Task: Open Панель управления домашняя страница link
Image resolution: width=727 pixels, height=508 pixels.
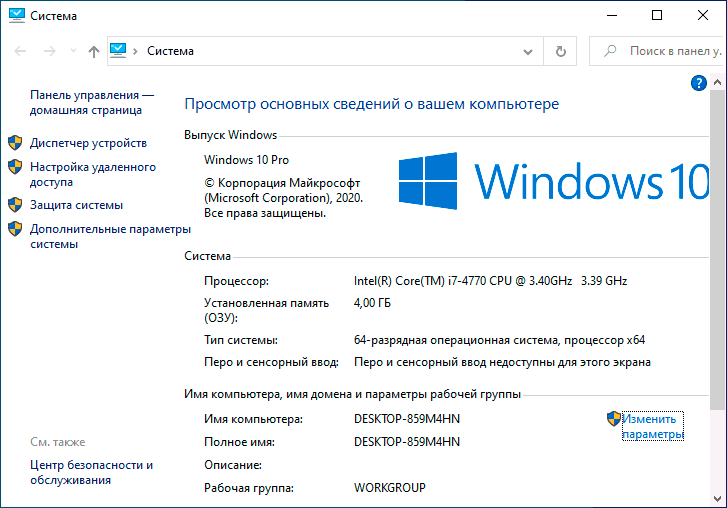Action: coord(92,102)
